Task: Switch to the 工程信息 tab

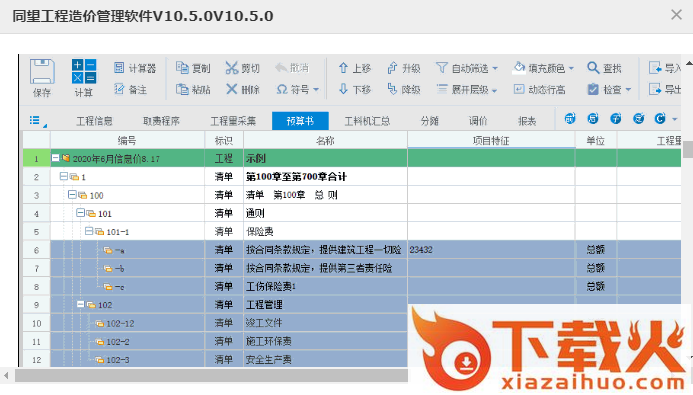Action: pos(94,121)
